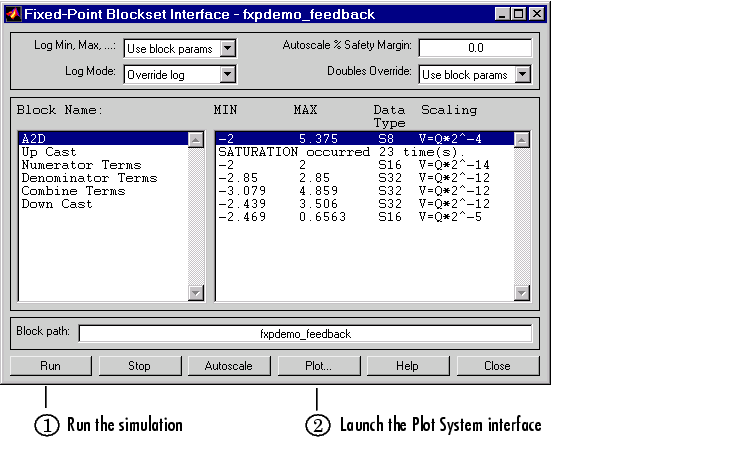
Task: Click the Close button at bottom
Action: [497, 366]
